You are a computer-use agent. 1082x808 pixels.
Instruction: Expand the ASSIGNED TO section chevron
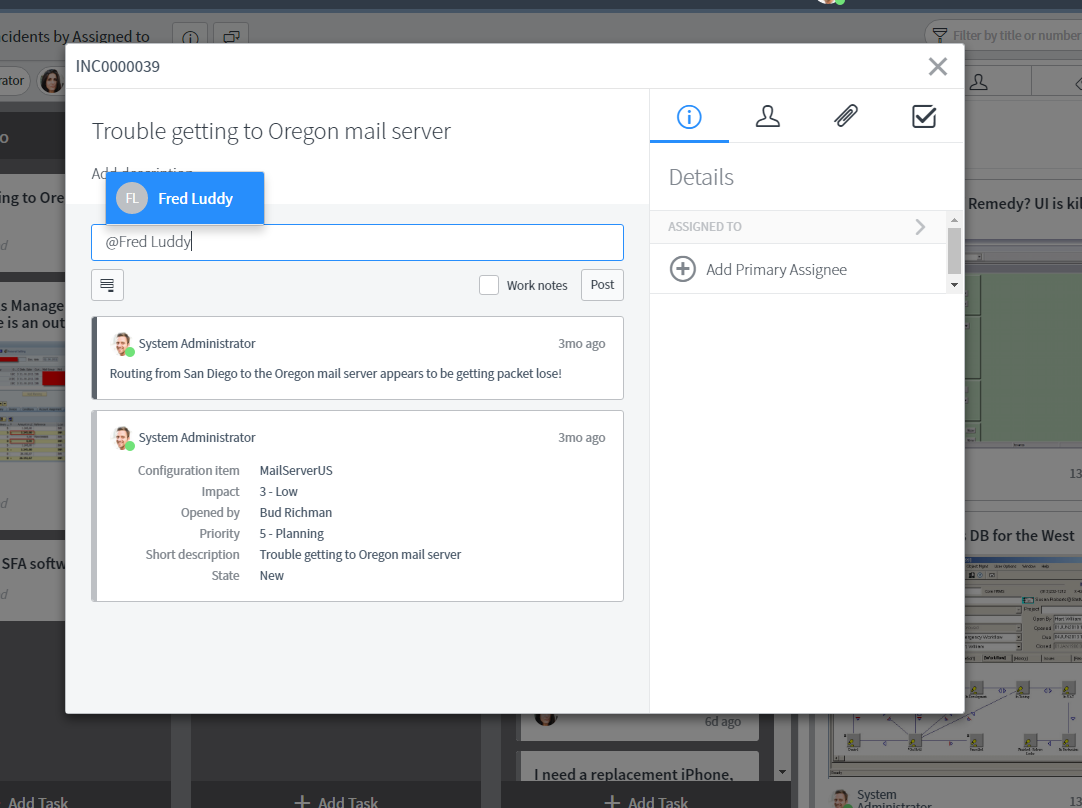[x=920, y=227]
